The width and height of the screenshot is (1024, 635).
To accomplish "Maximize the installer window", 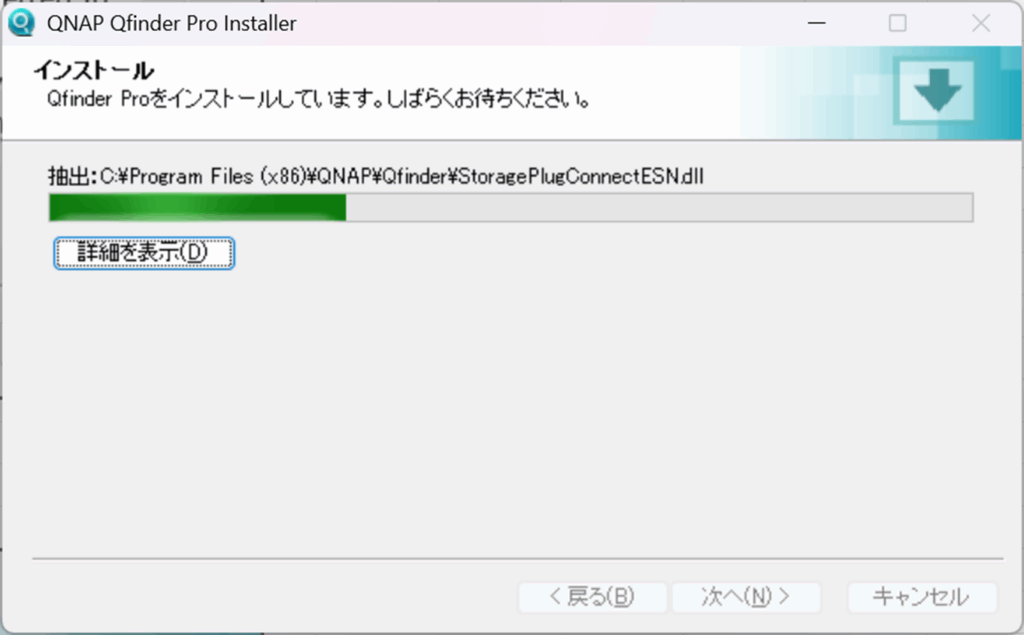I will 898,24.
